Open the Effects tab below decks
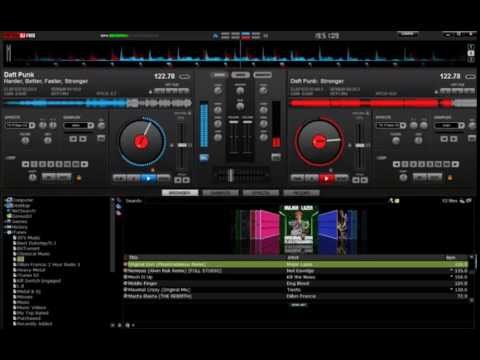Viewport: 480px width, 360px height. coord(261,193)
